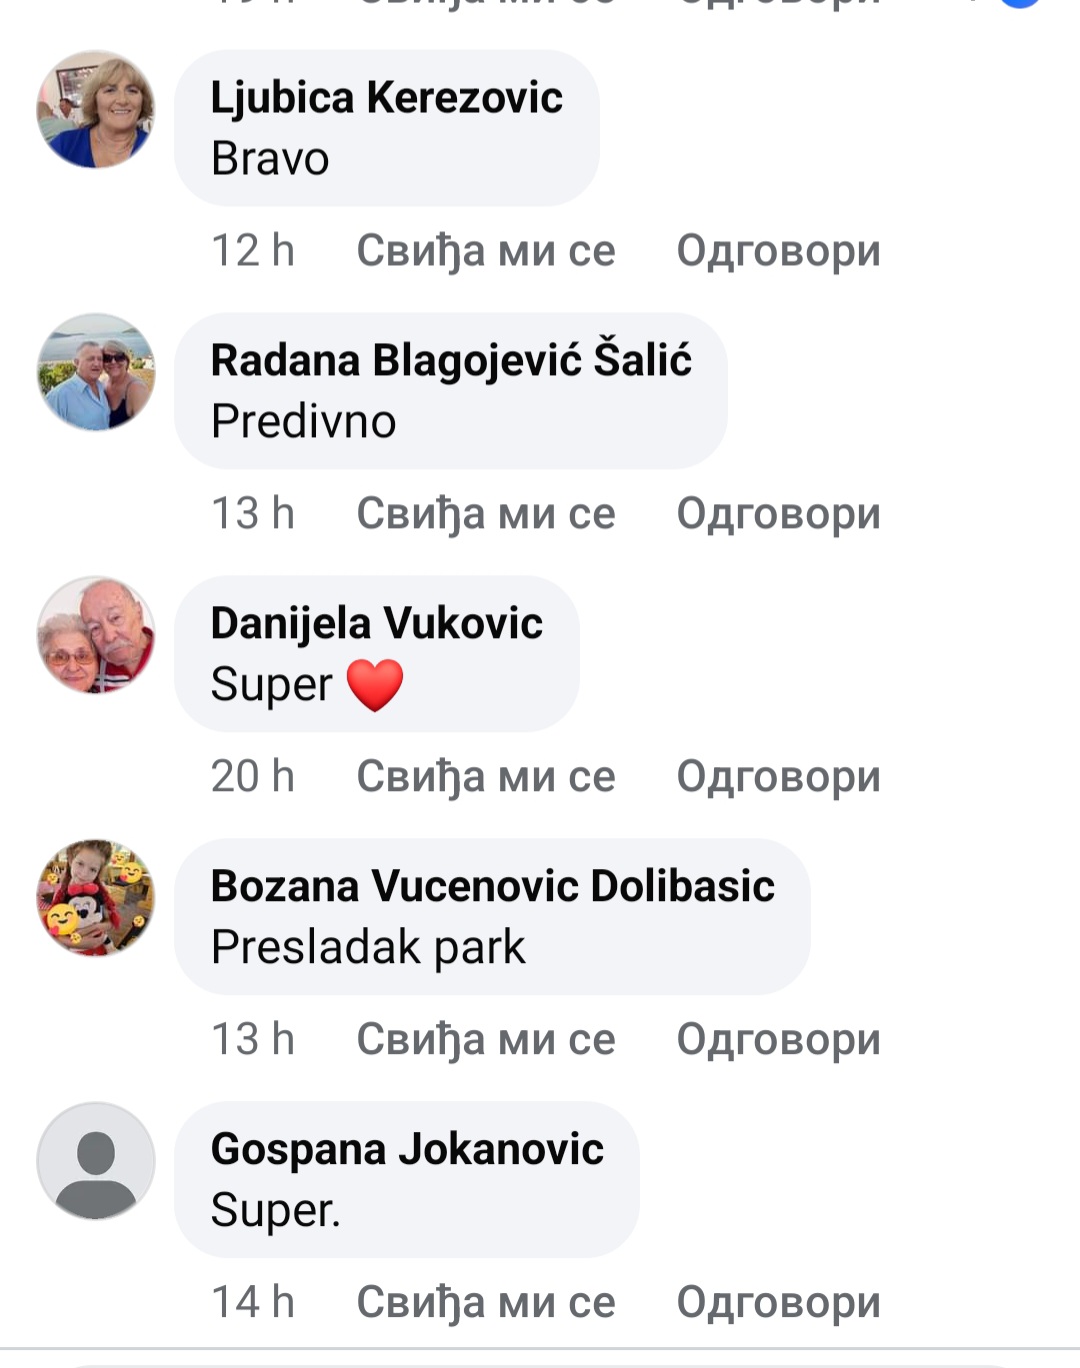Reply to Radana Blagojević Šalić's comment
Viewport: 1080px width, 1368px height.
point(778,514)
